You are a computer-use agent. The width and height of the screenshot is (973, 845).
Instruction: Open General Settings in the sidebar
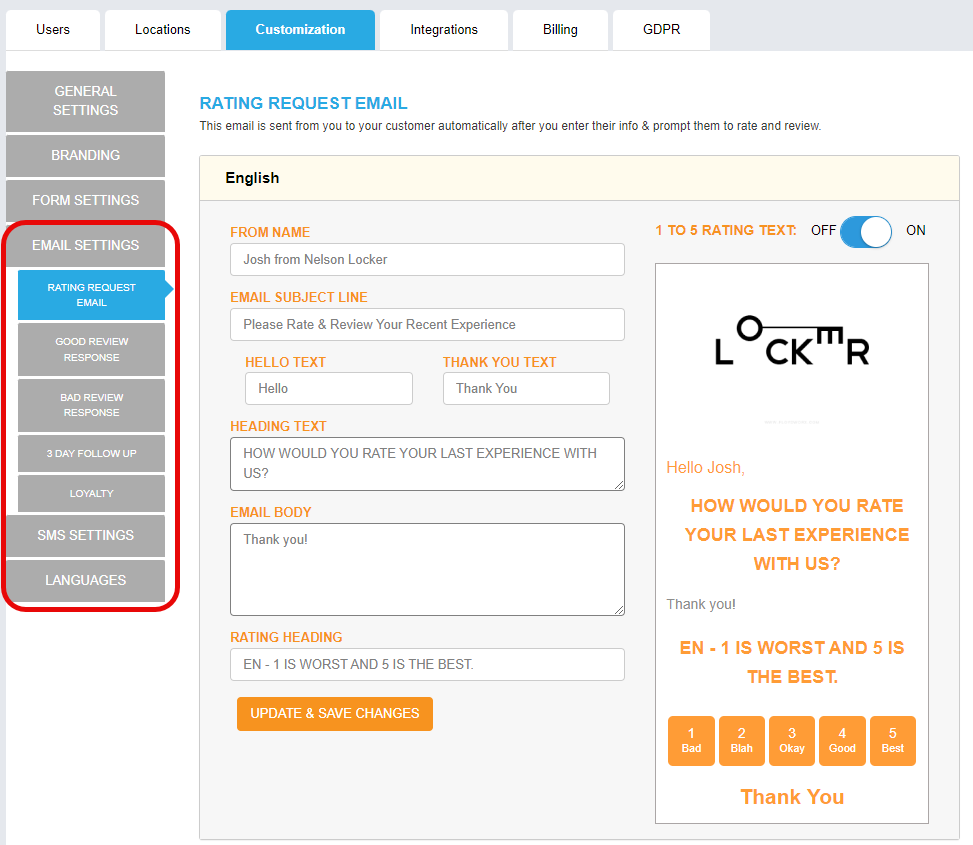click(x=85, y=101)
